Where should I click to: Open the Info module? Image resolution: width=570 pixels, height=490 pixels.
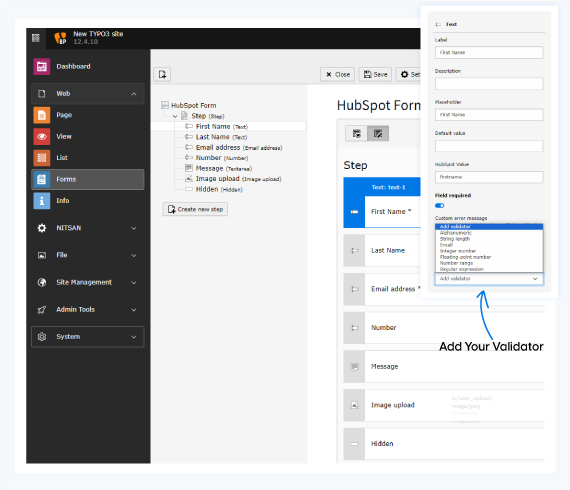[x=88, y=201]
